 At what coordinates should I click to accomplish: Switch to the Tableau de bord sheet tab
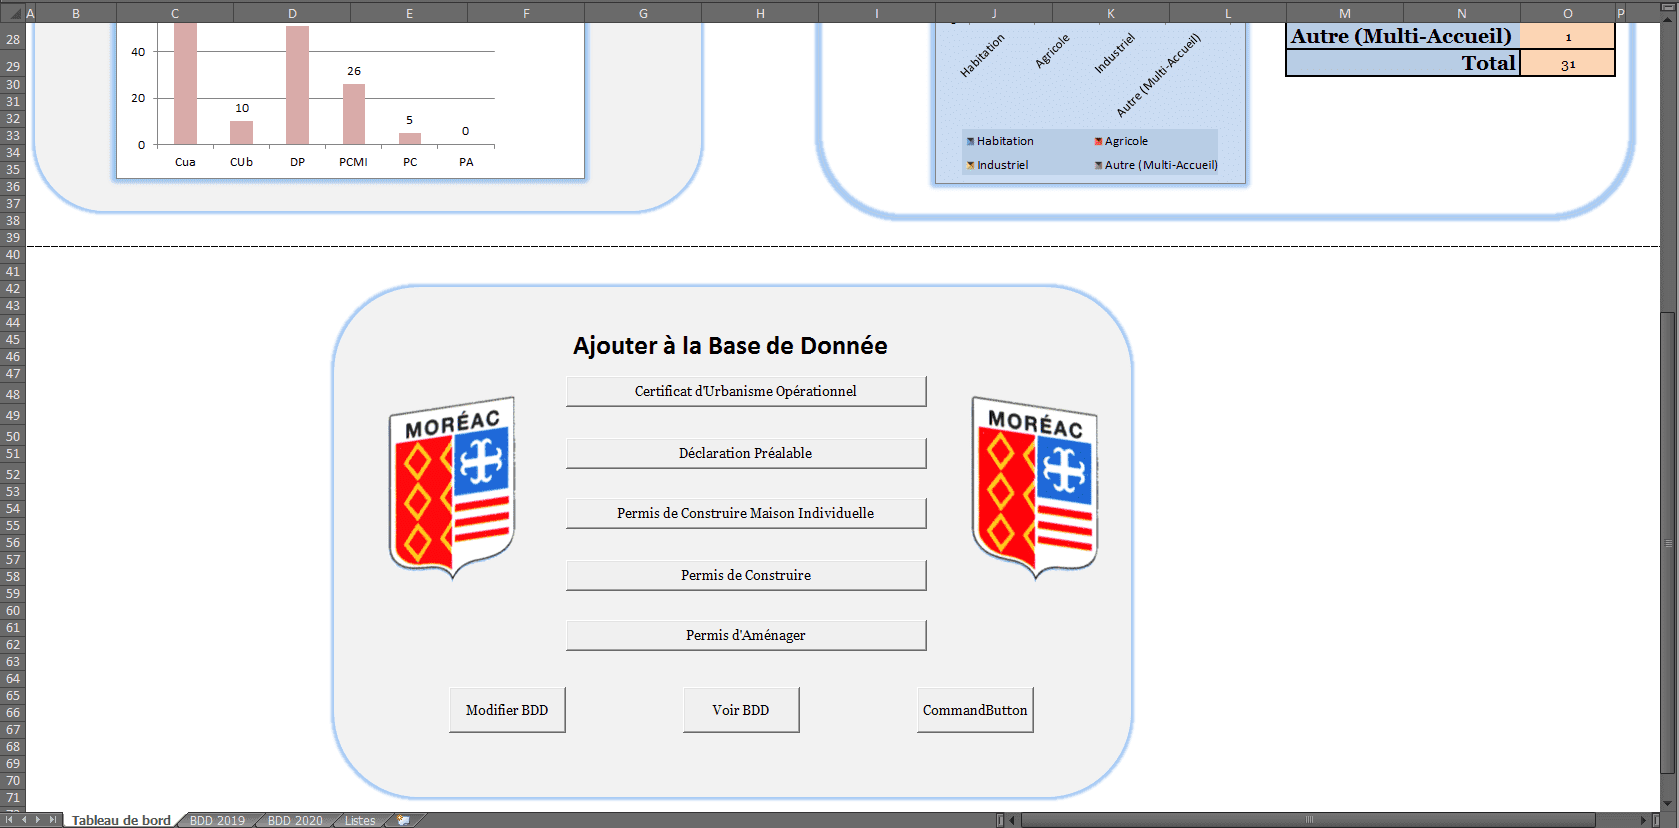coord(121,820)
